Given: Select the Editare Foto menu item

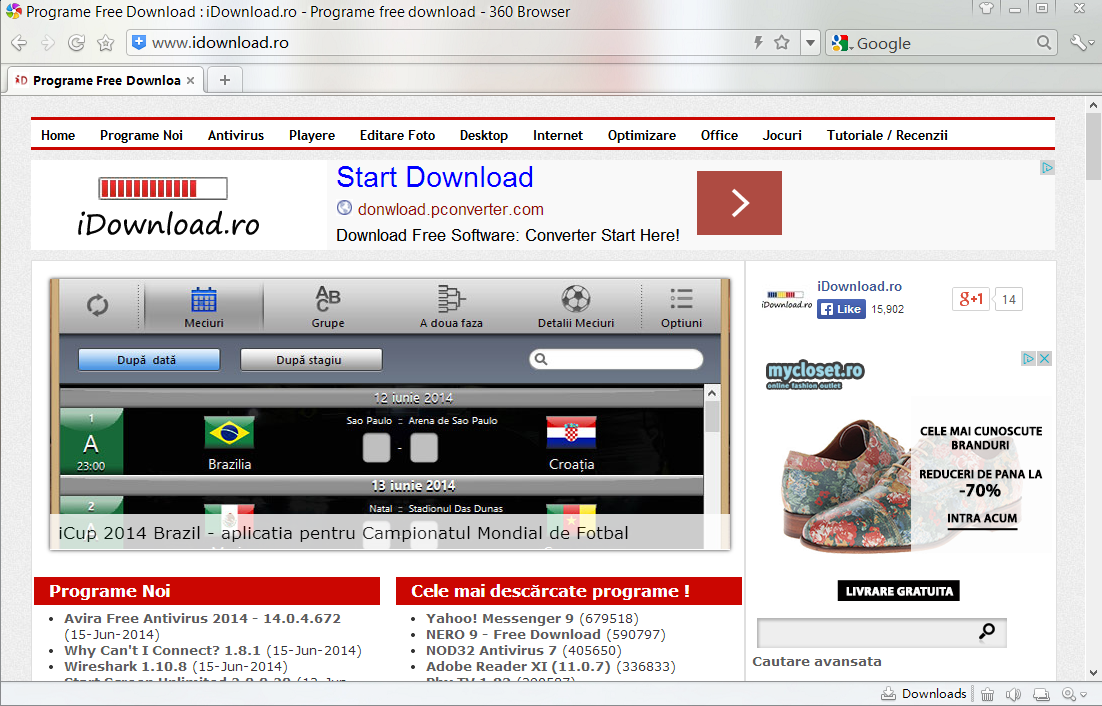Looking at the screenshot, I should point(397,135).
